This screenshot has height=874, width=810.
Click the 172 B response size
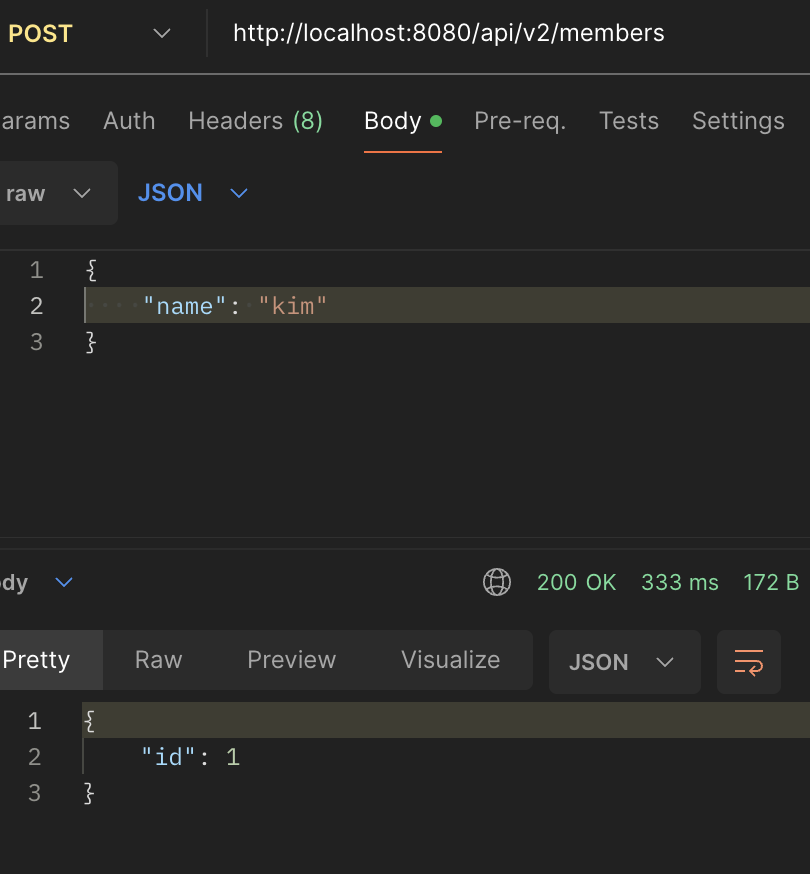771,582
